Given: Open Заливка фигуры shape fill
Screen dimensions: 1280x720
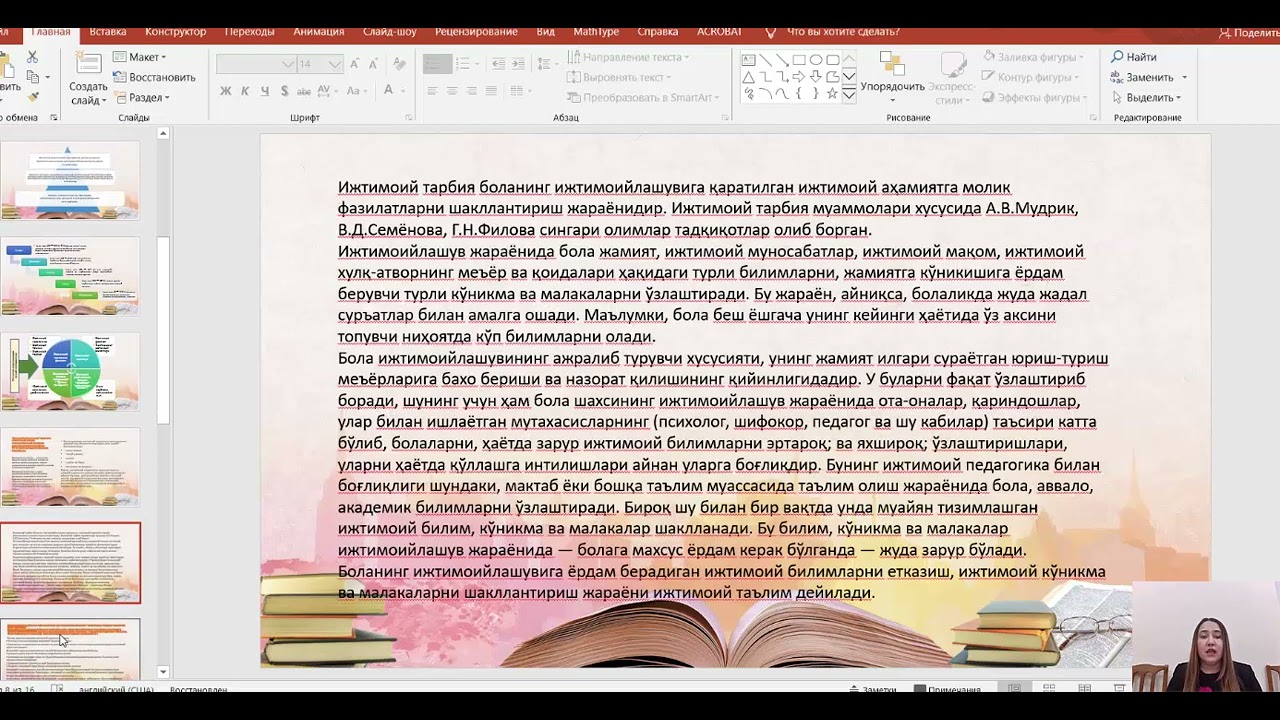Looking at the screenshot, I should [x=1033, y=57].
